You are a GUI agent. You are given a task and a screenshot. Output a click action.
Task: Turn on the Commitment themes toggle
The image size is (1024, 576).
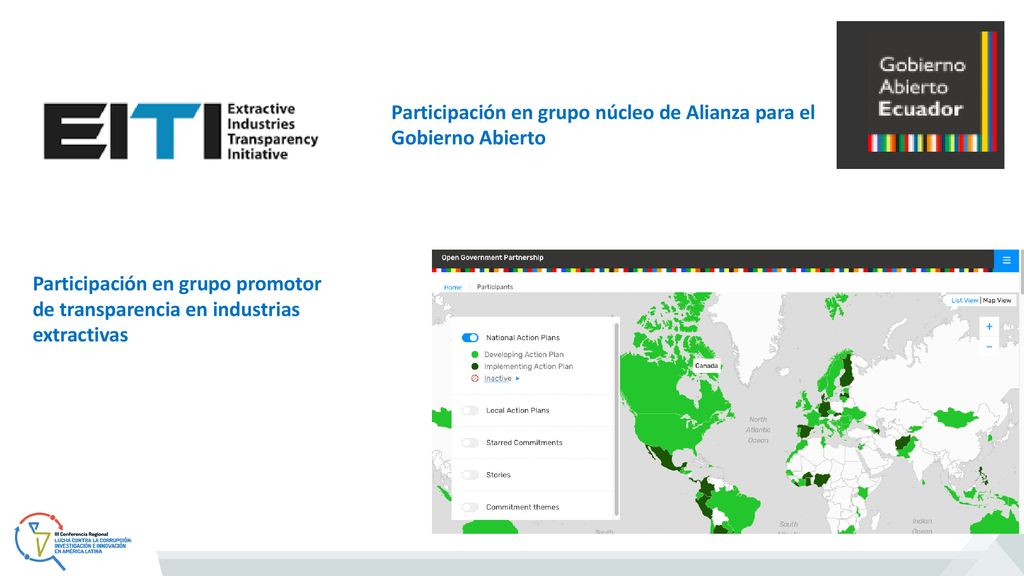coord(470,507)
